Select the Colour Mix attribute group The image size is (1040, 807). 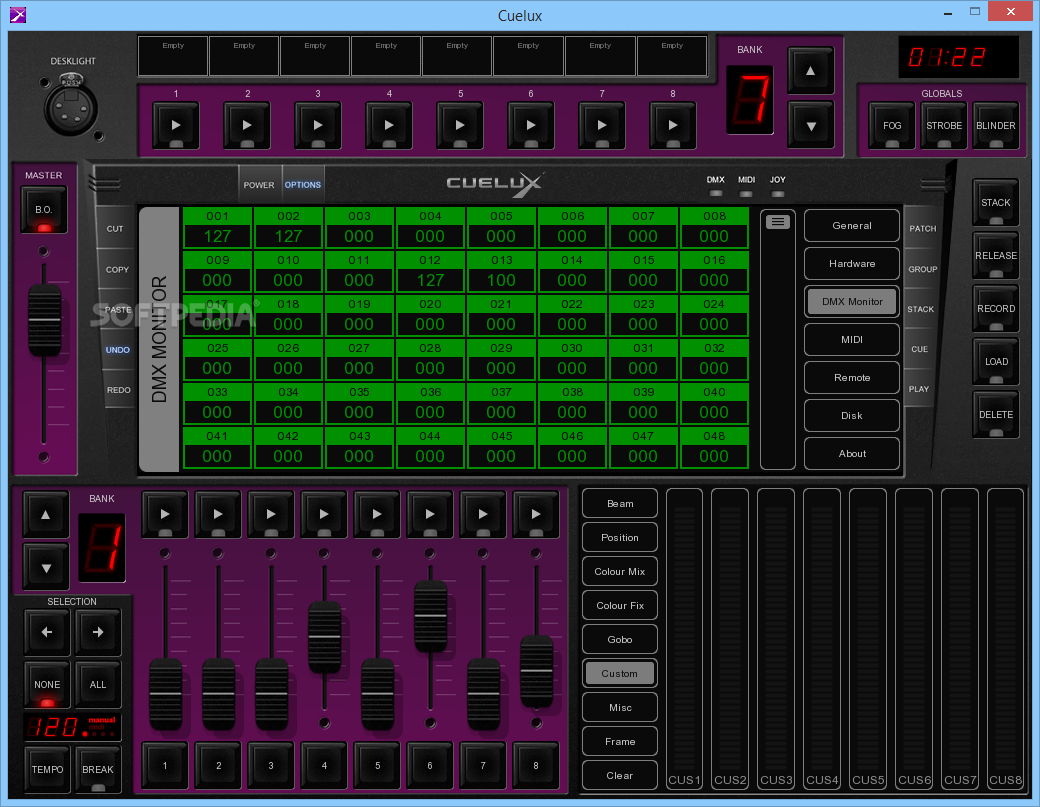(619, 572)
